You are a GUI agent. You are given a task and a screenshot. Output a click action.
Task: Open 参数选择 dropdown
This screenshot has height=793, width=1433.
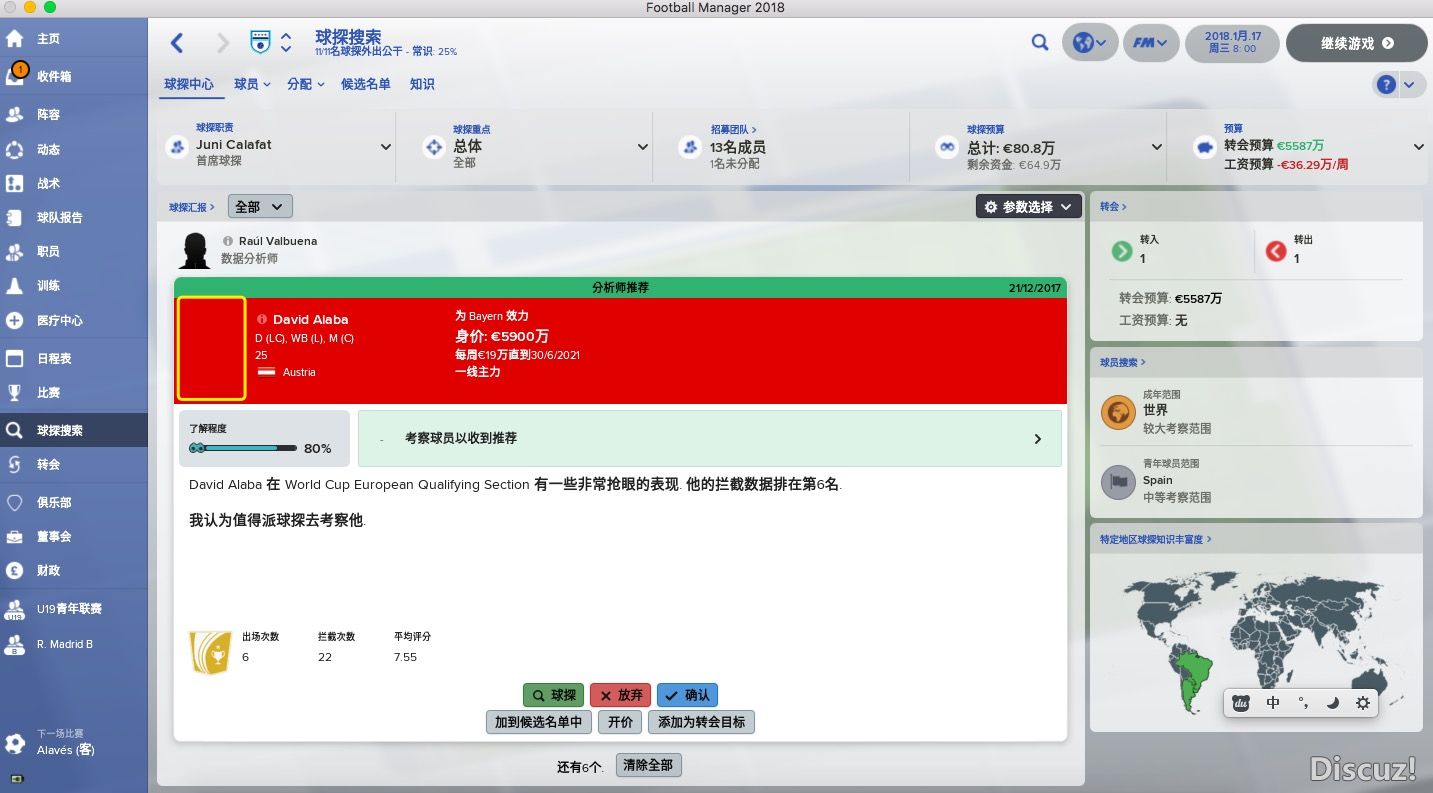point(1028,207)
